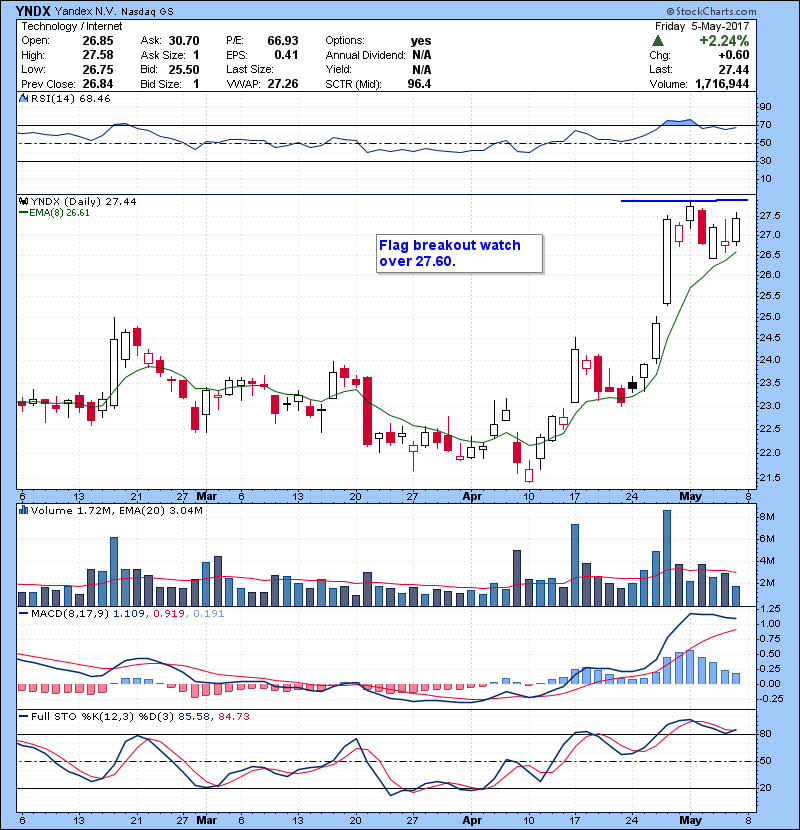Image resolution: width=800 pixels, height=830 pixels.
Task: Click the MACD(8,17,9) legend label
Action: click(x=70, y=614)
